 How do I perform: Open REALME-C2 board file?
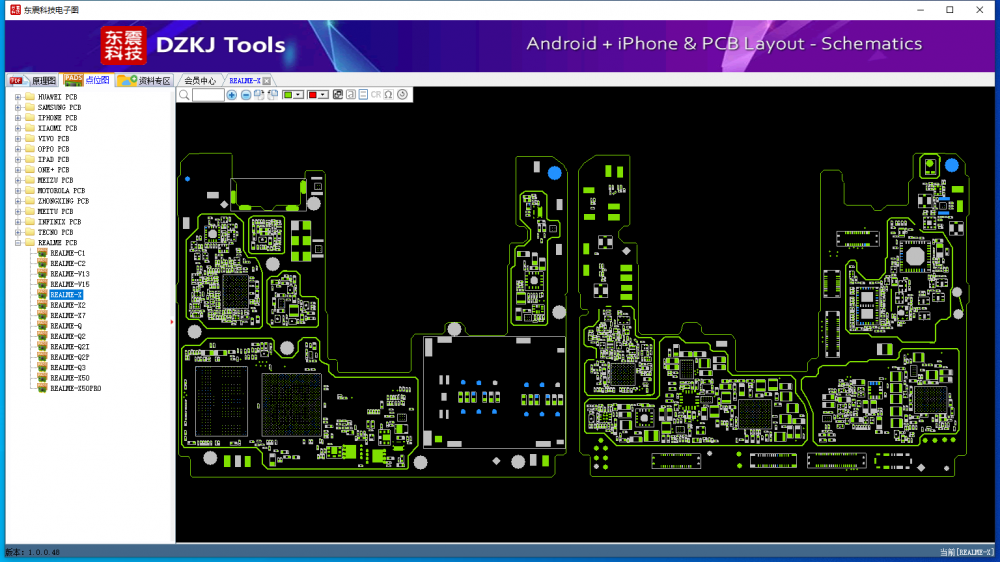click(67, 263)
